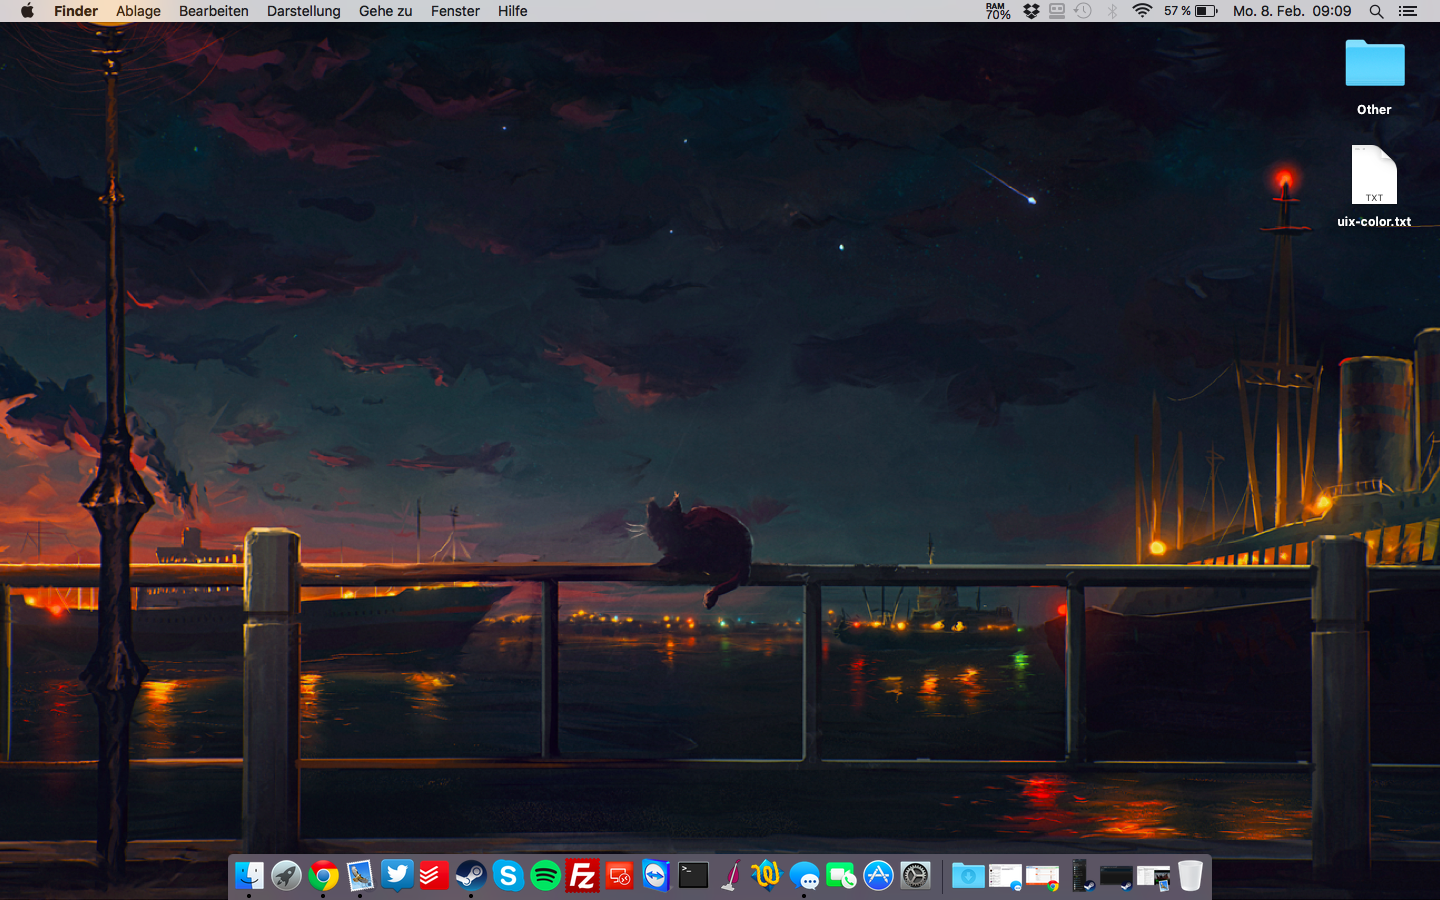Image resolution: width=1440 pixels, height=900 pixels.
Task: Open the Darstellung menu
Action: pos(303,11)
